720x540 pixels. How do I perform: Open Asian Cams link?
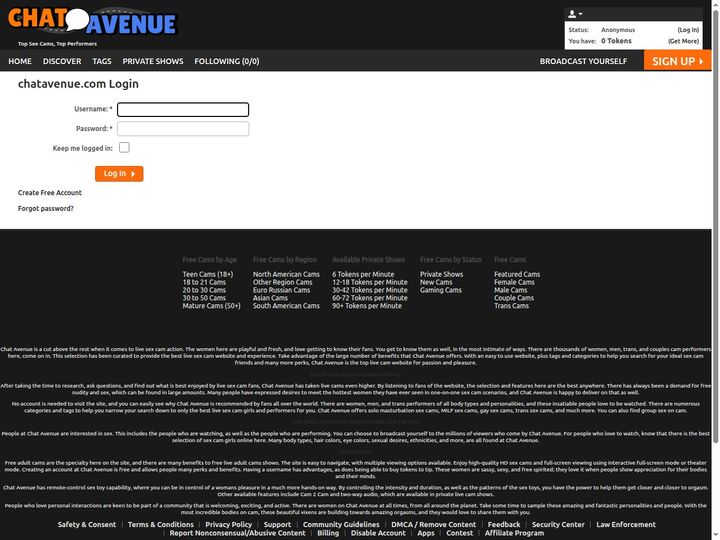270,298
